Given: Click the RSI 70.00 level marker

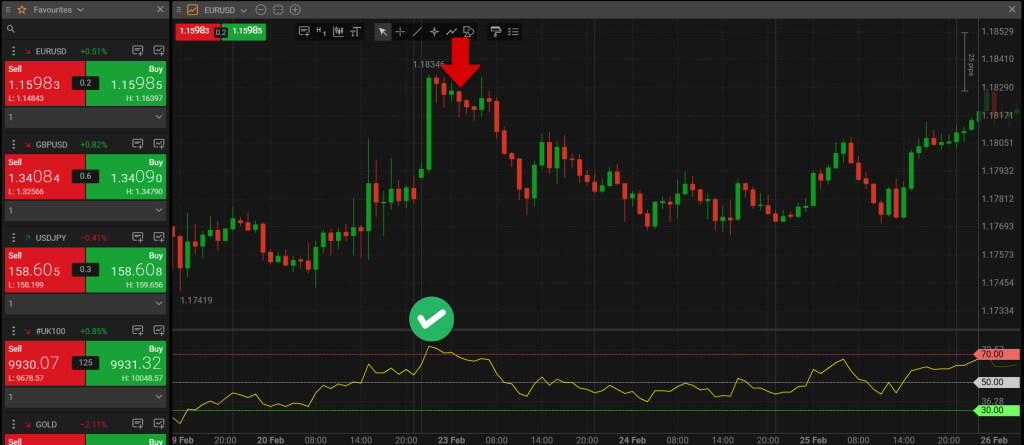Looking at the screenshot, I should (x=993, y=354).
